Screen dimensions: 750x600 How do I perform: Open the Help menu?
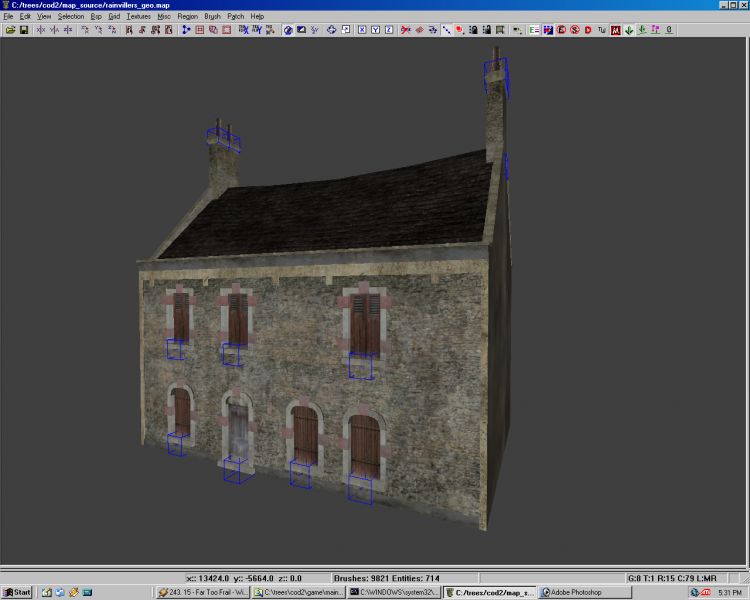pyautogui.click(x=257, y=16)
